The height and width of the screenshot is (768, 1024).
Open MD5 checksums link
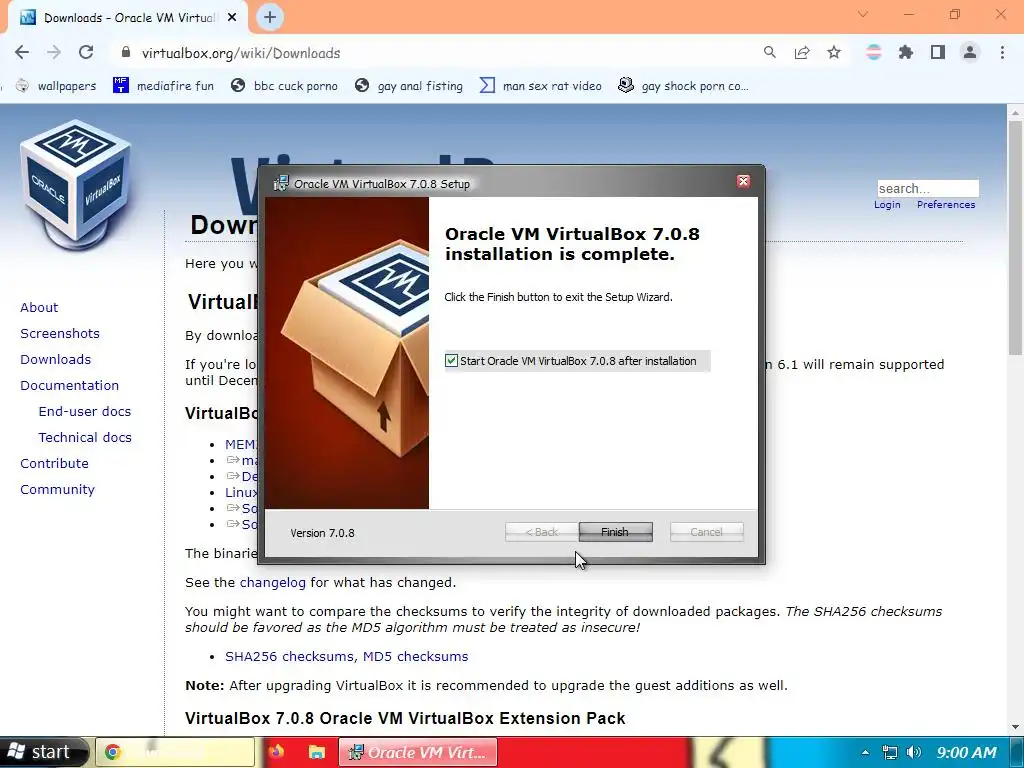tap(415, 656)
